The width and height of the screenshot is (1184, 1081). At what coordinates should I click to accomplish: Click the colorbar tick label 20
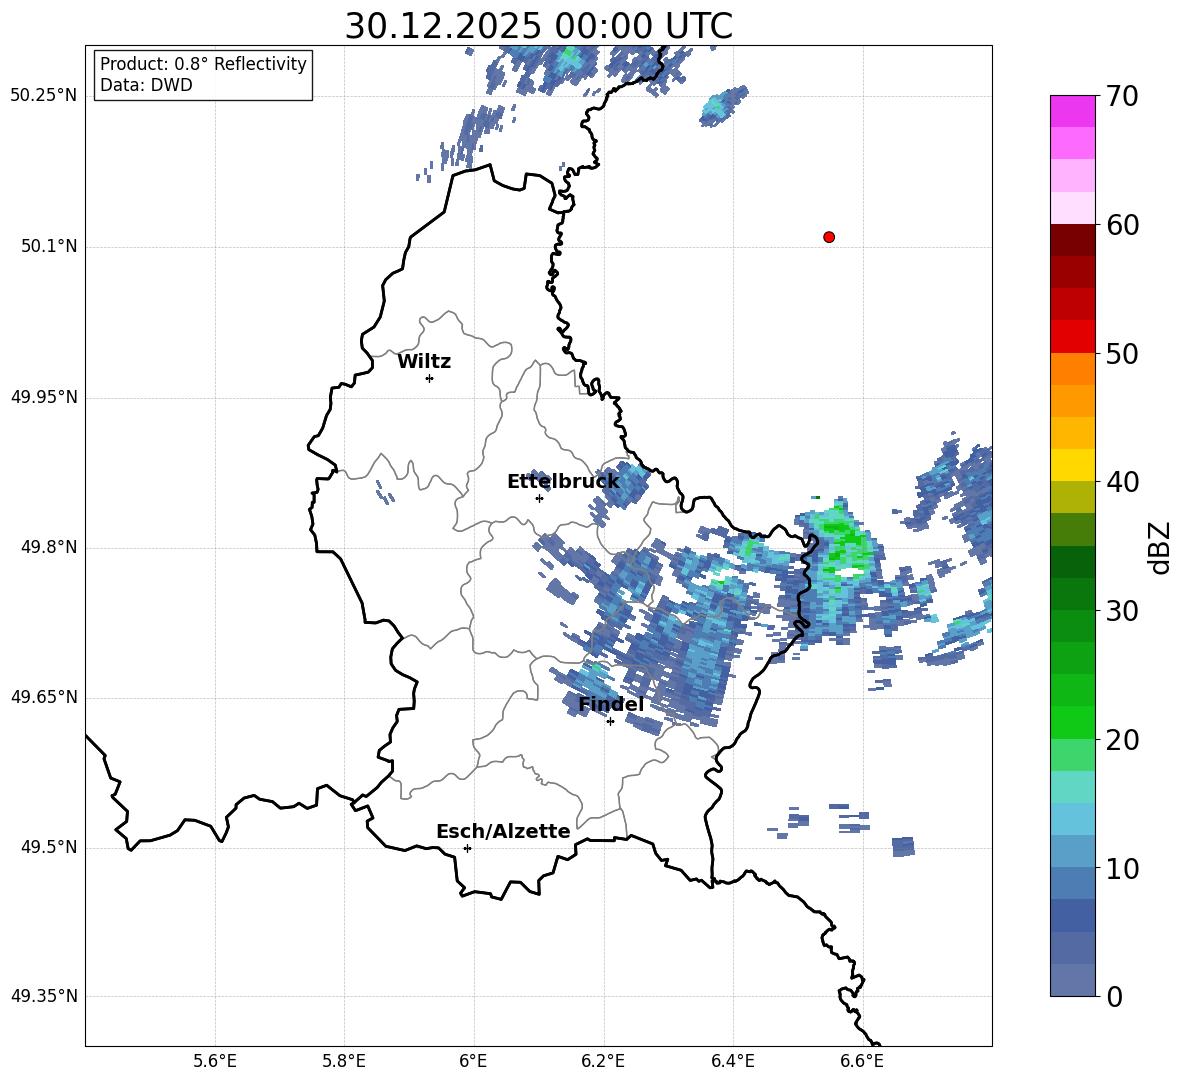coord(1122,740)
